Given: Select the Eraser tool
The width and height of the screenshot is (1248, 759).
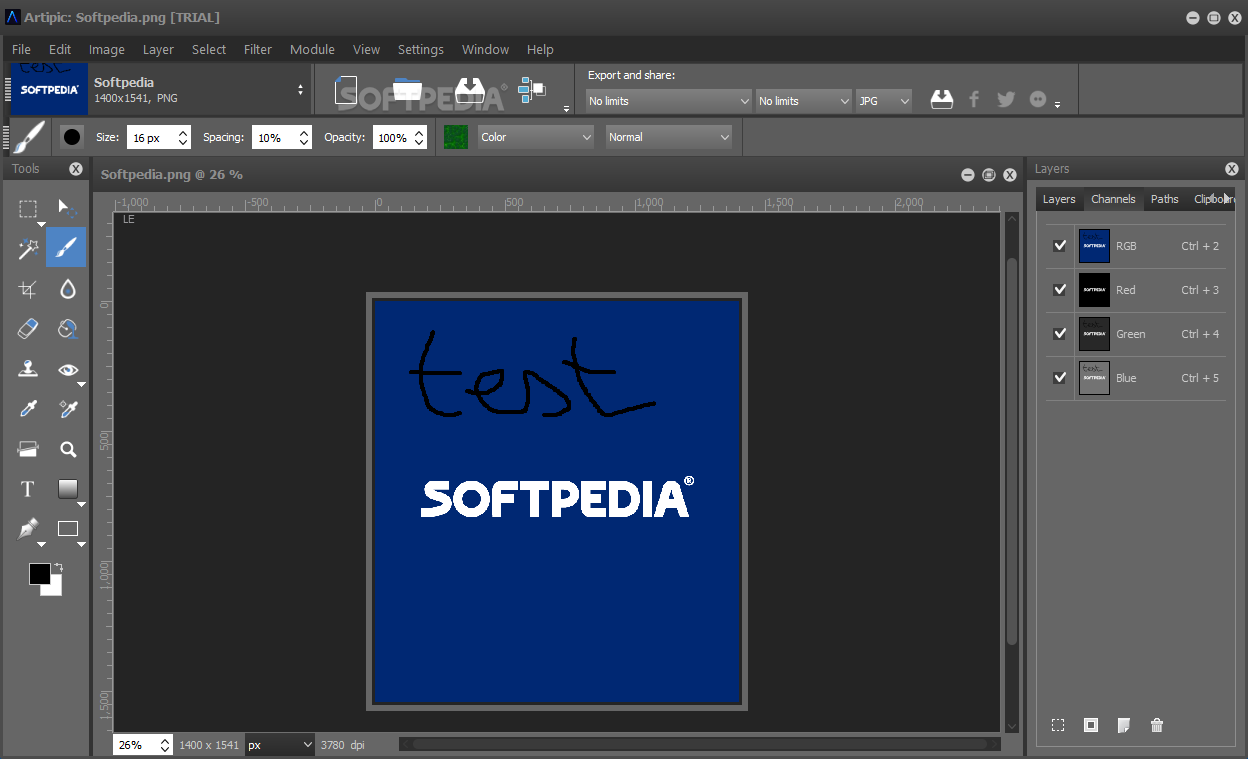Looking at the screenshot, I should 28,329.
